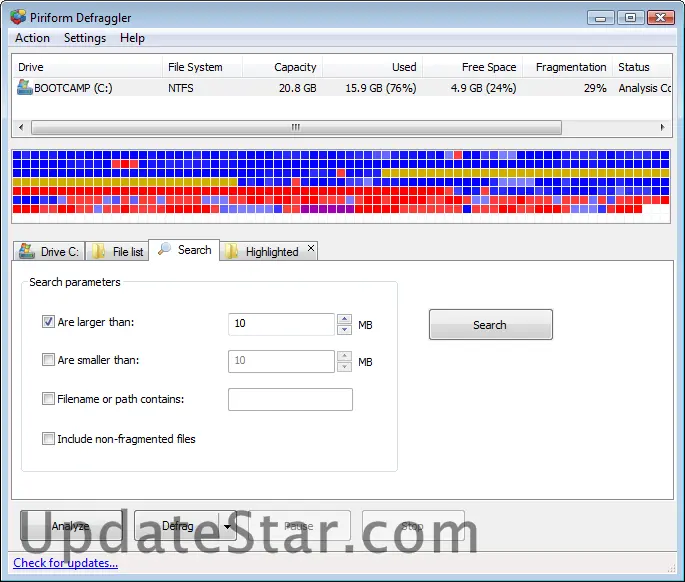
Task: Sort by the Capacity column header
Action: (283, 67)
